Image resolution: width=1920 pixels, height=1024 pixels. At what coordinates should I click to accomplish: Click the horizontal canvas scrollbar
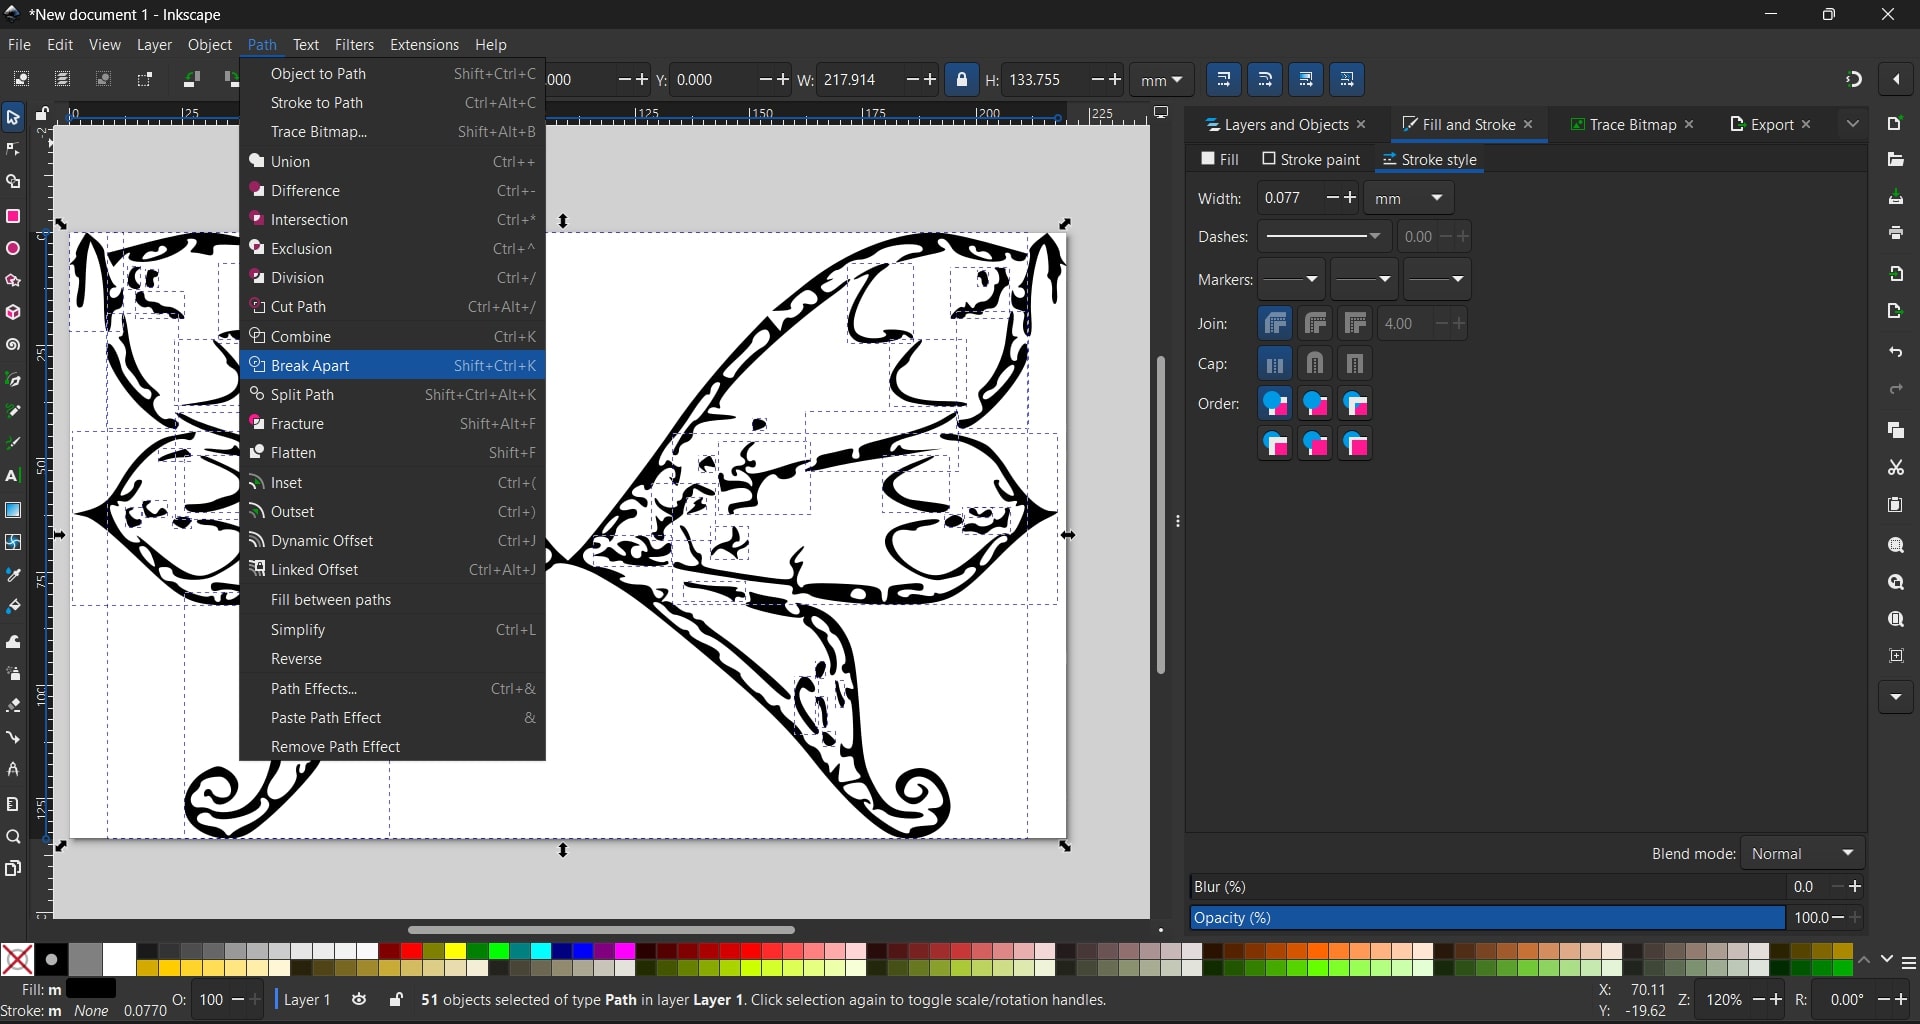coord(601,930)
